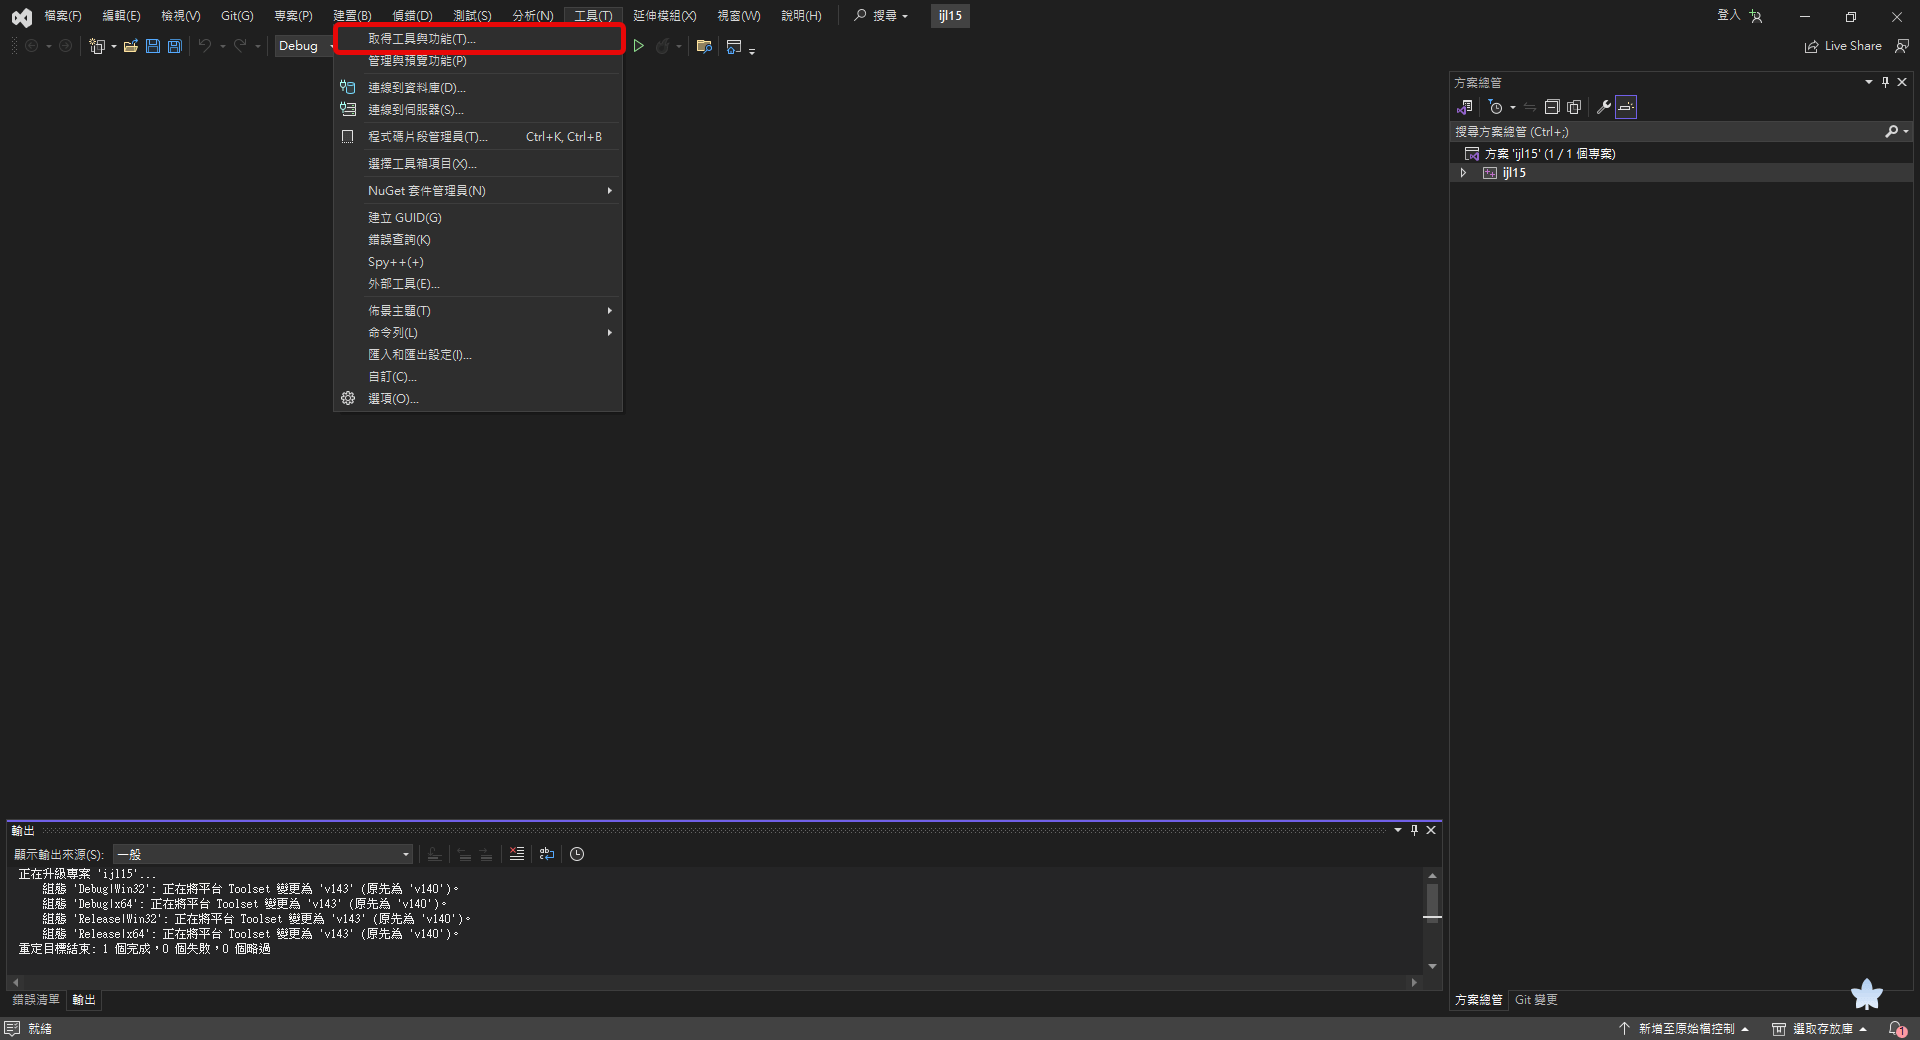
Task: Click the feedback person icon beside Live Share
Action: [1902, 46]
